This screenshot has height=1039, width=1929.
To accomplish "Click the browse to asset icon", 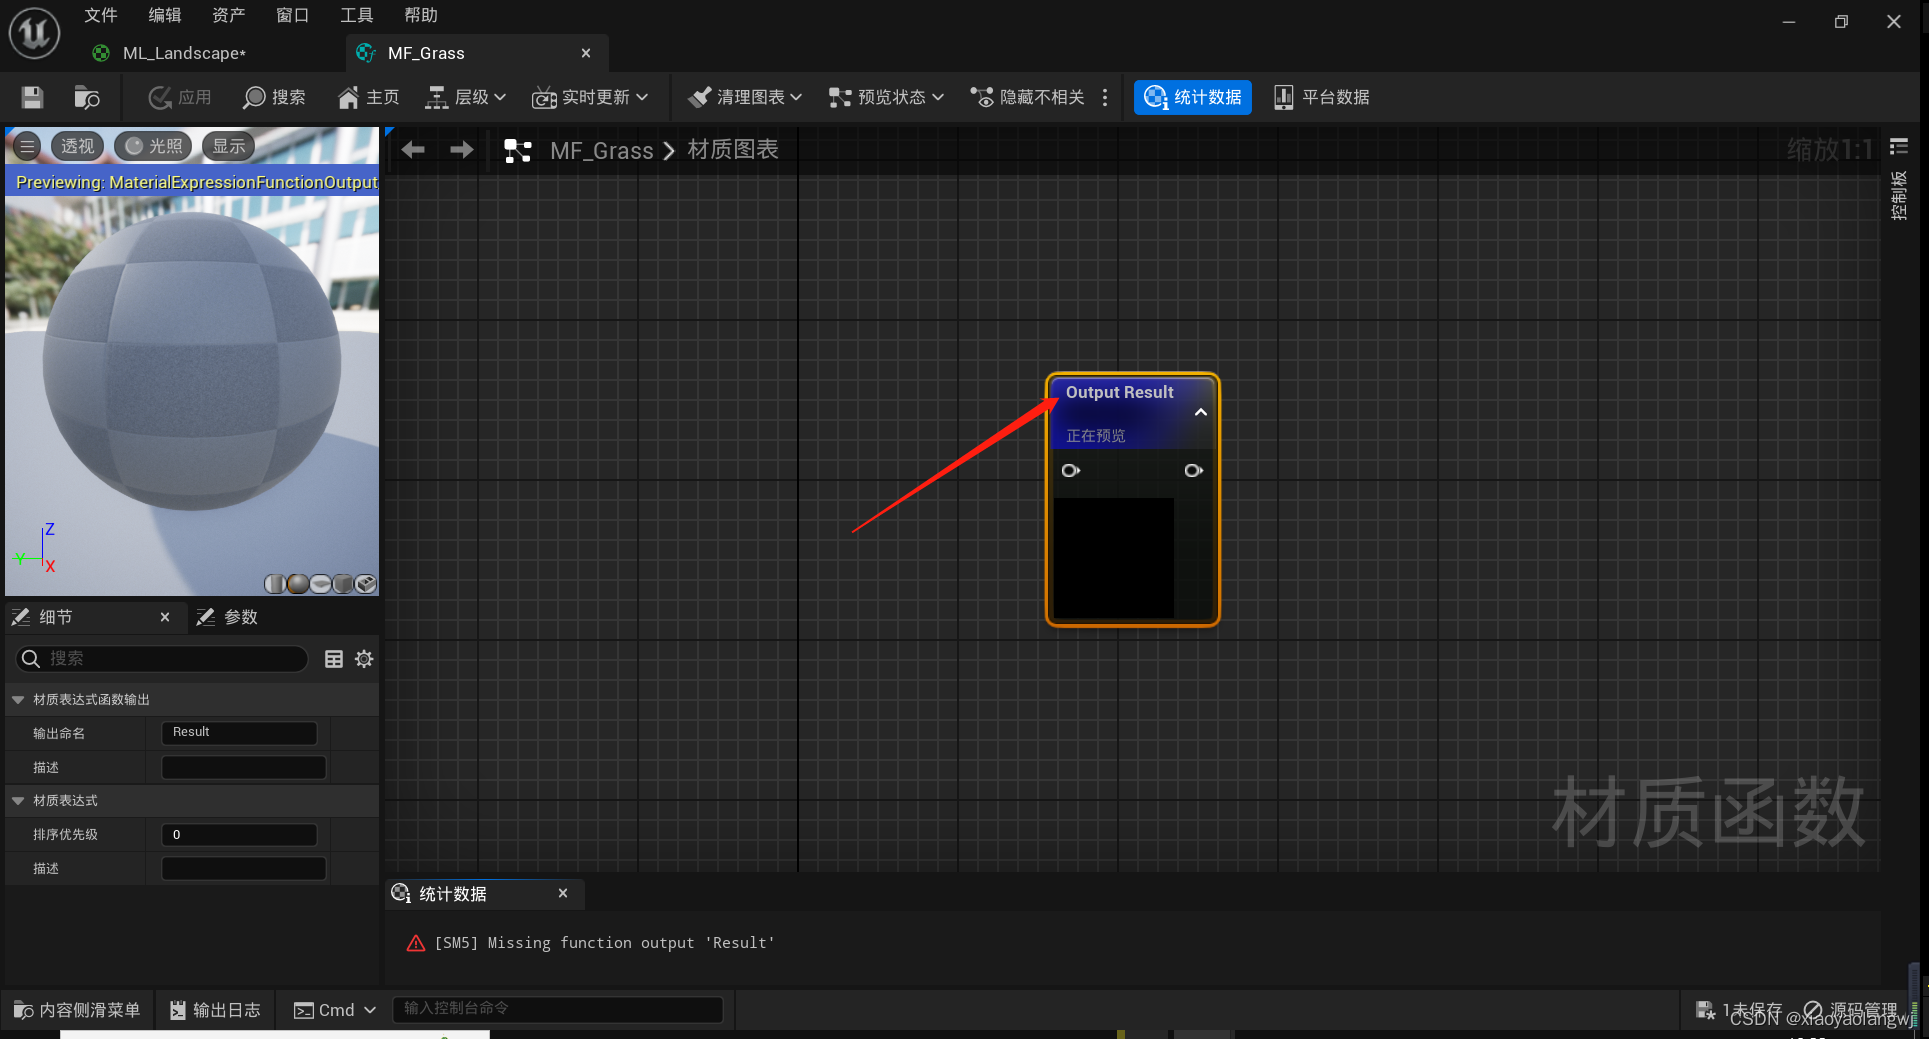I will [x=86, y=97].
